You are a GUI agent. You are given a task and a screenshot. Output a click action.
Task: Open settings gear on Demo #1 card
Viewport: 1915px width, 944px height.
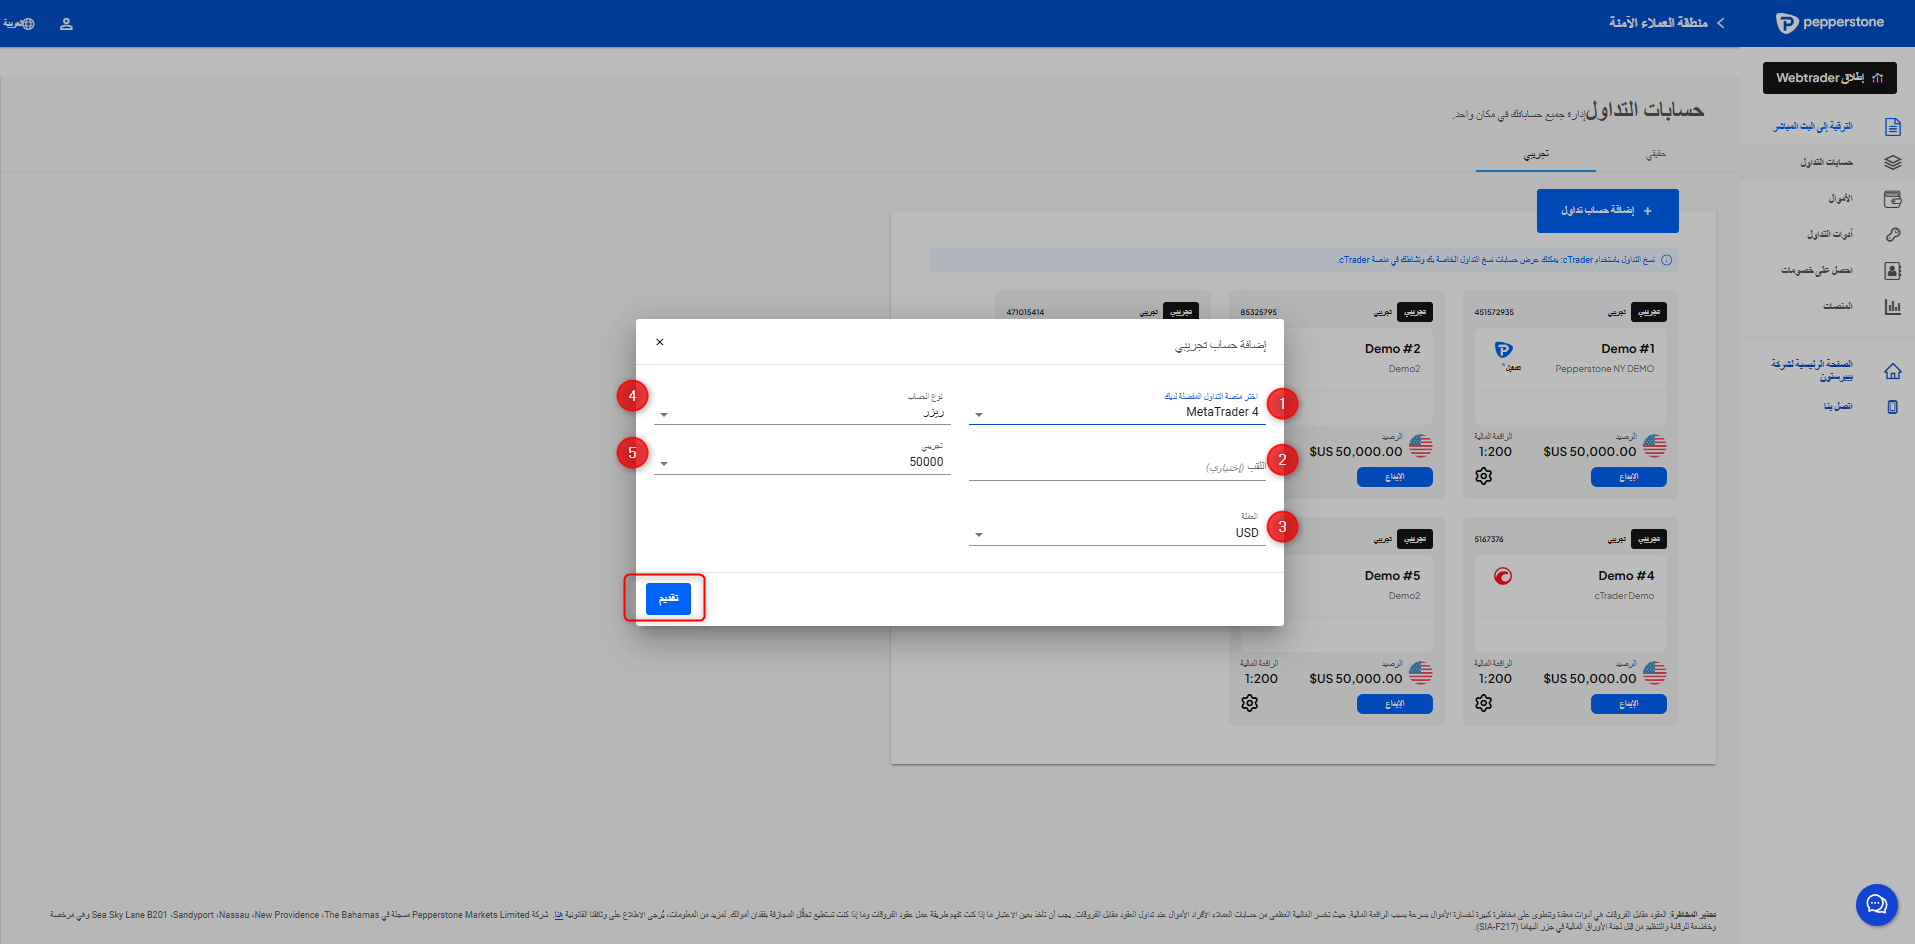tap(1483, 476)
